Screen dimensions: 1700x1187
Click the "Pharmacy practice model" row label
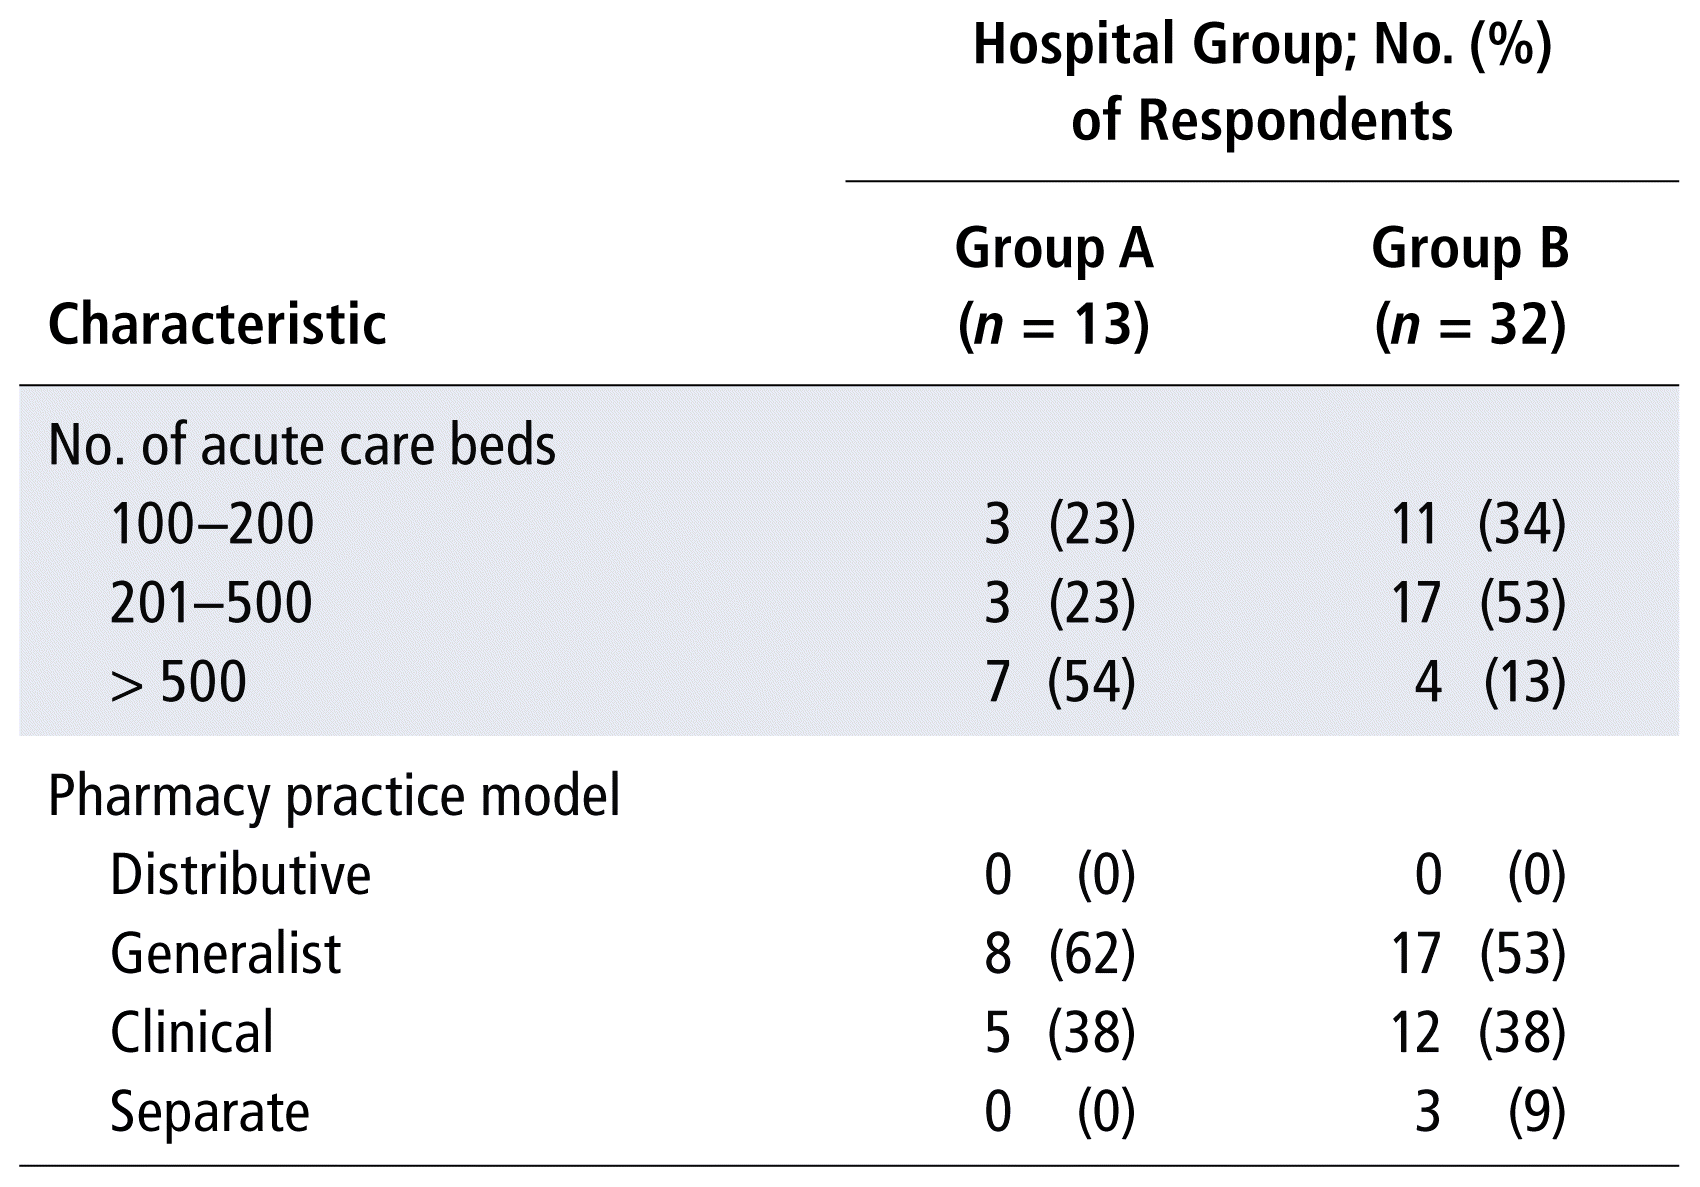(334, 796)
